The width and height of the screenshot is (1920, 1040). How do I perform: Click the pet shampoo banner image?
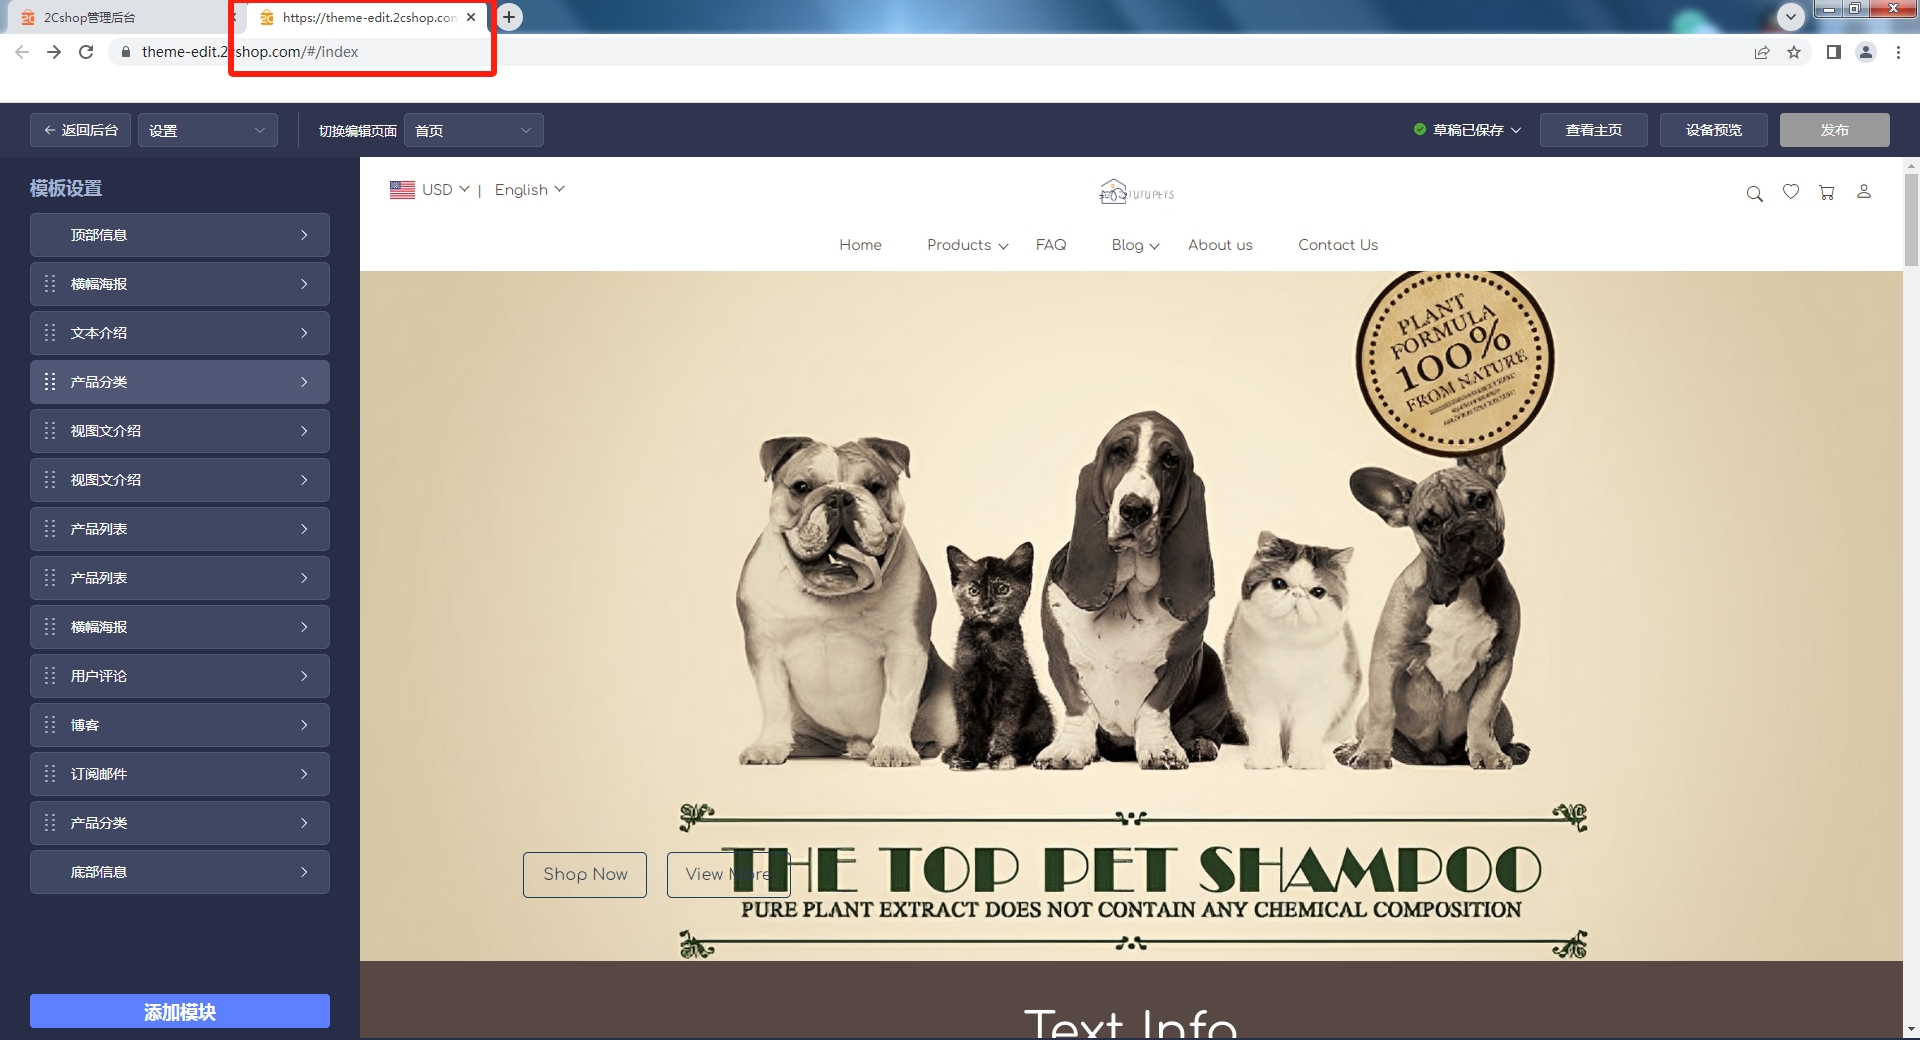[1131, 615]
